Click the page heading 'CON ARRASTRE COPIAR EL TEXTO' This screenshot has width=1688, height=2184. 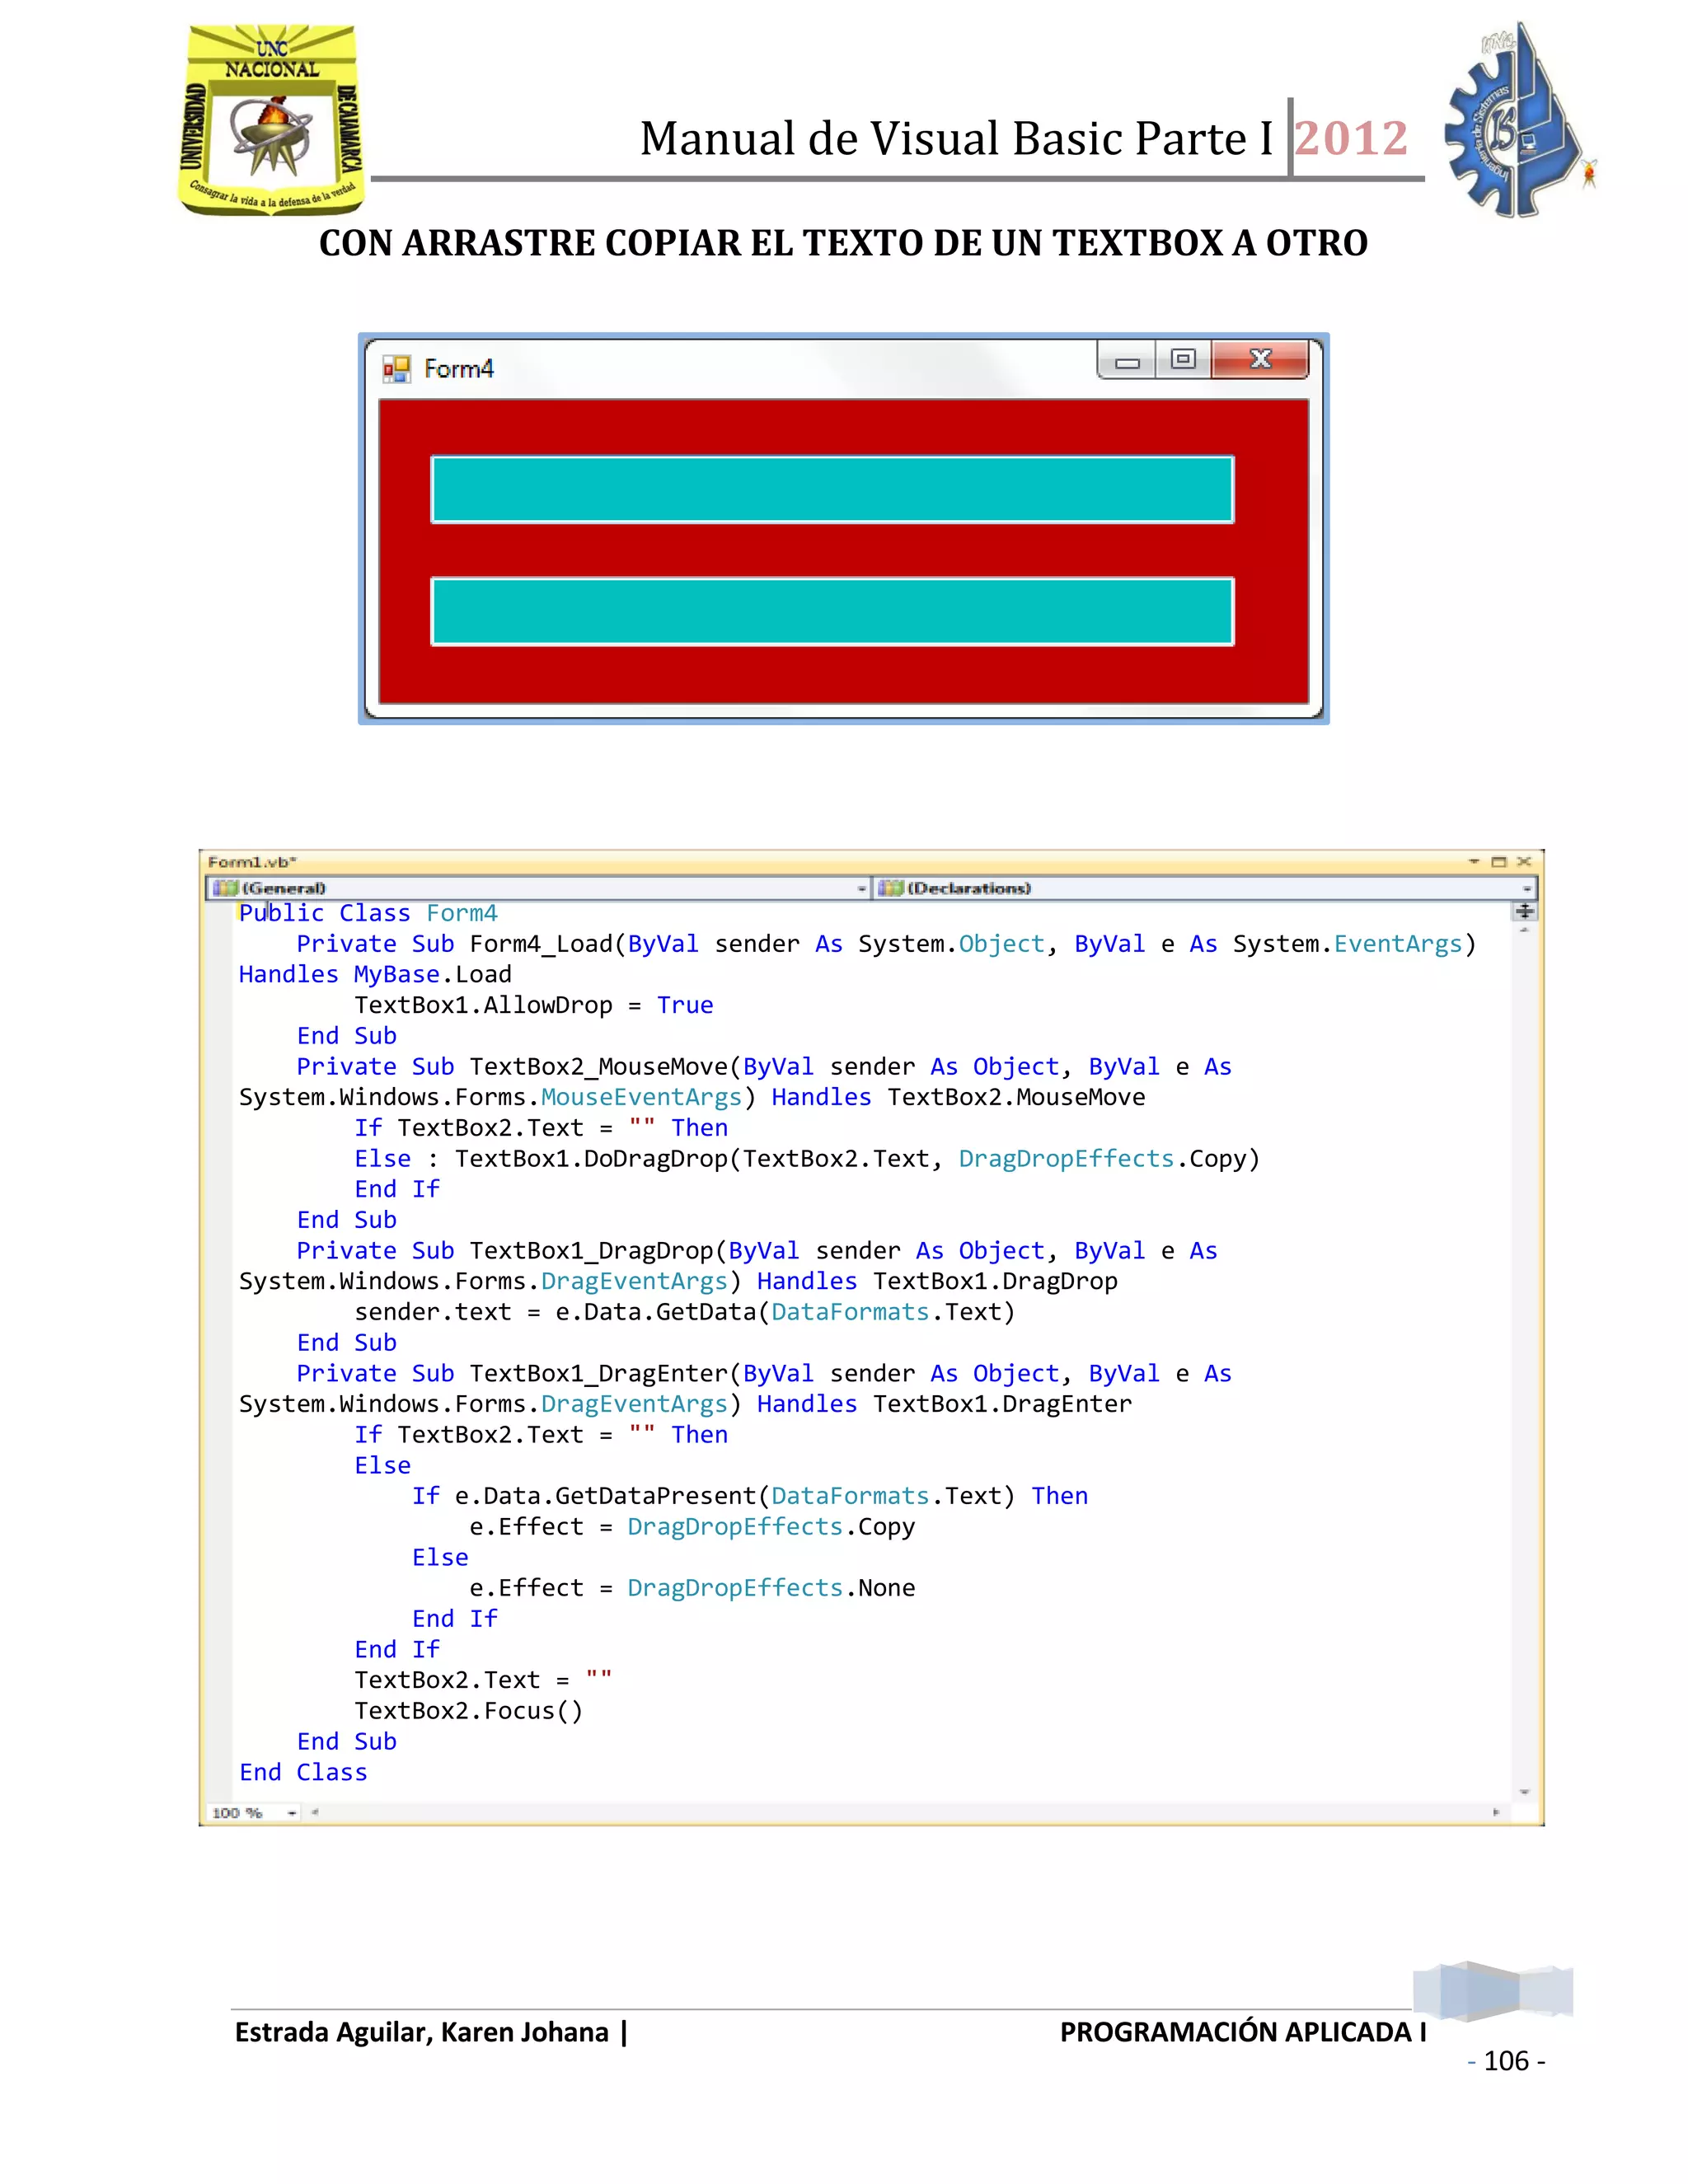point(843,243)
